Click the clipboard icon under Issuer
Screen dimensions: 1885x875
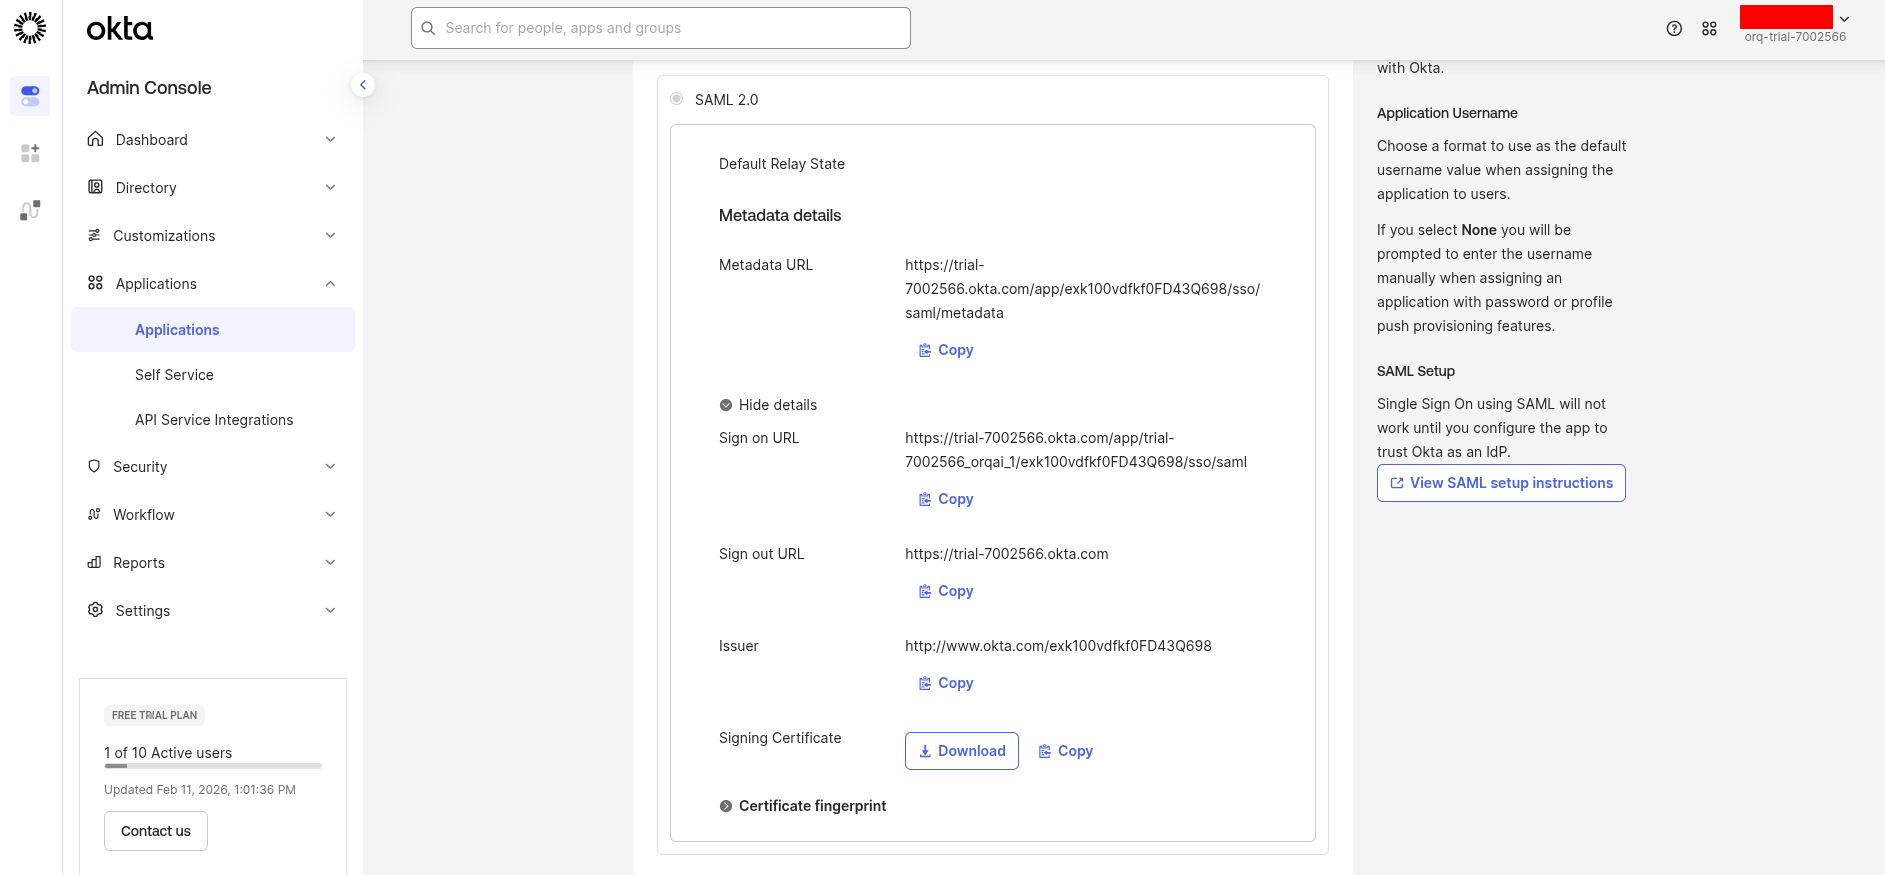925,683
